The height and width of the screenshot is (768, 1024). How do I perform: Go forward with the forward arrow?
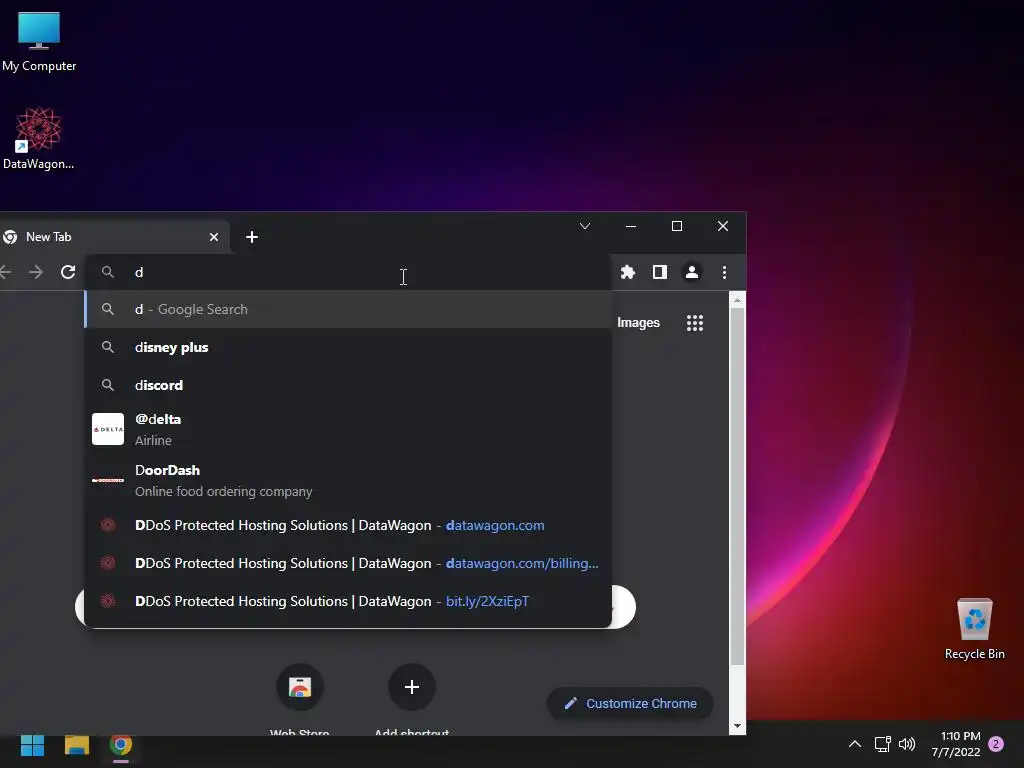pyautogui.click(x=36, y=272)
